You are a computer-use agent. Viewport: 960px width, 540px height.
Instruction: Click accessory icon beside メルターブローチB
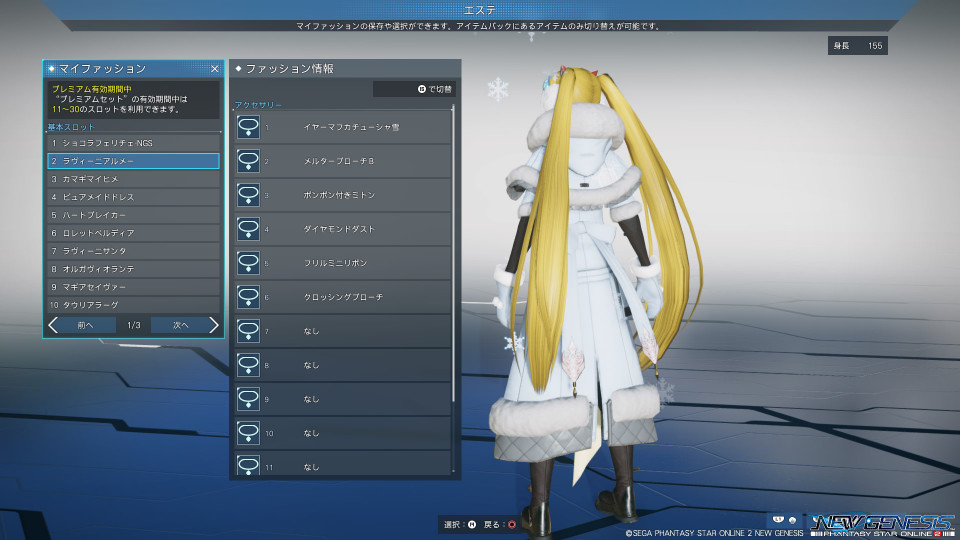point(248,161)
